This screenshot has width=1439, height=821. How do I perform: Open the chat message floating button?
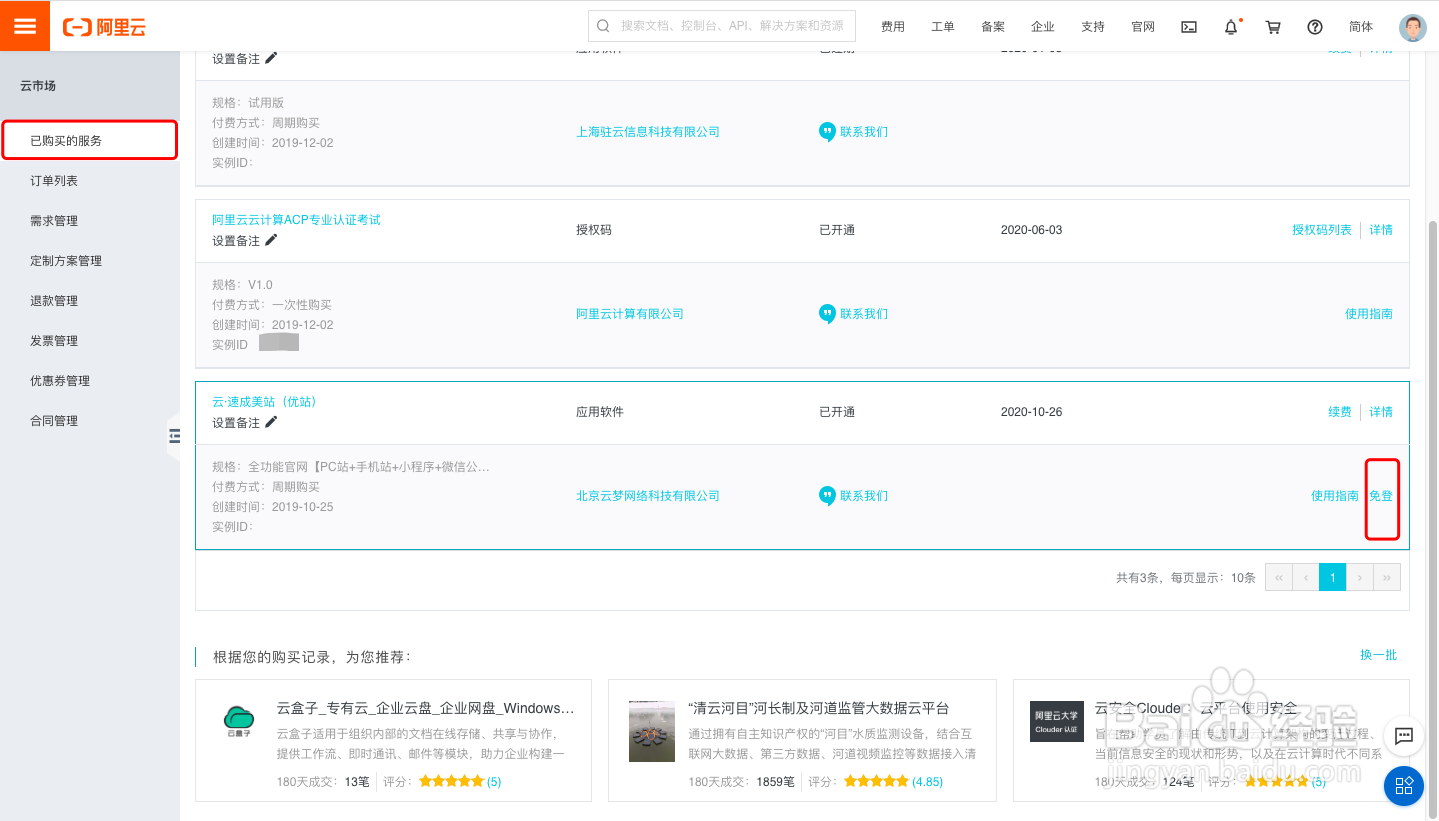(1403, 736)
